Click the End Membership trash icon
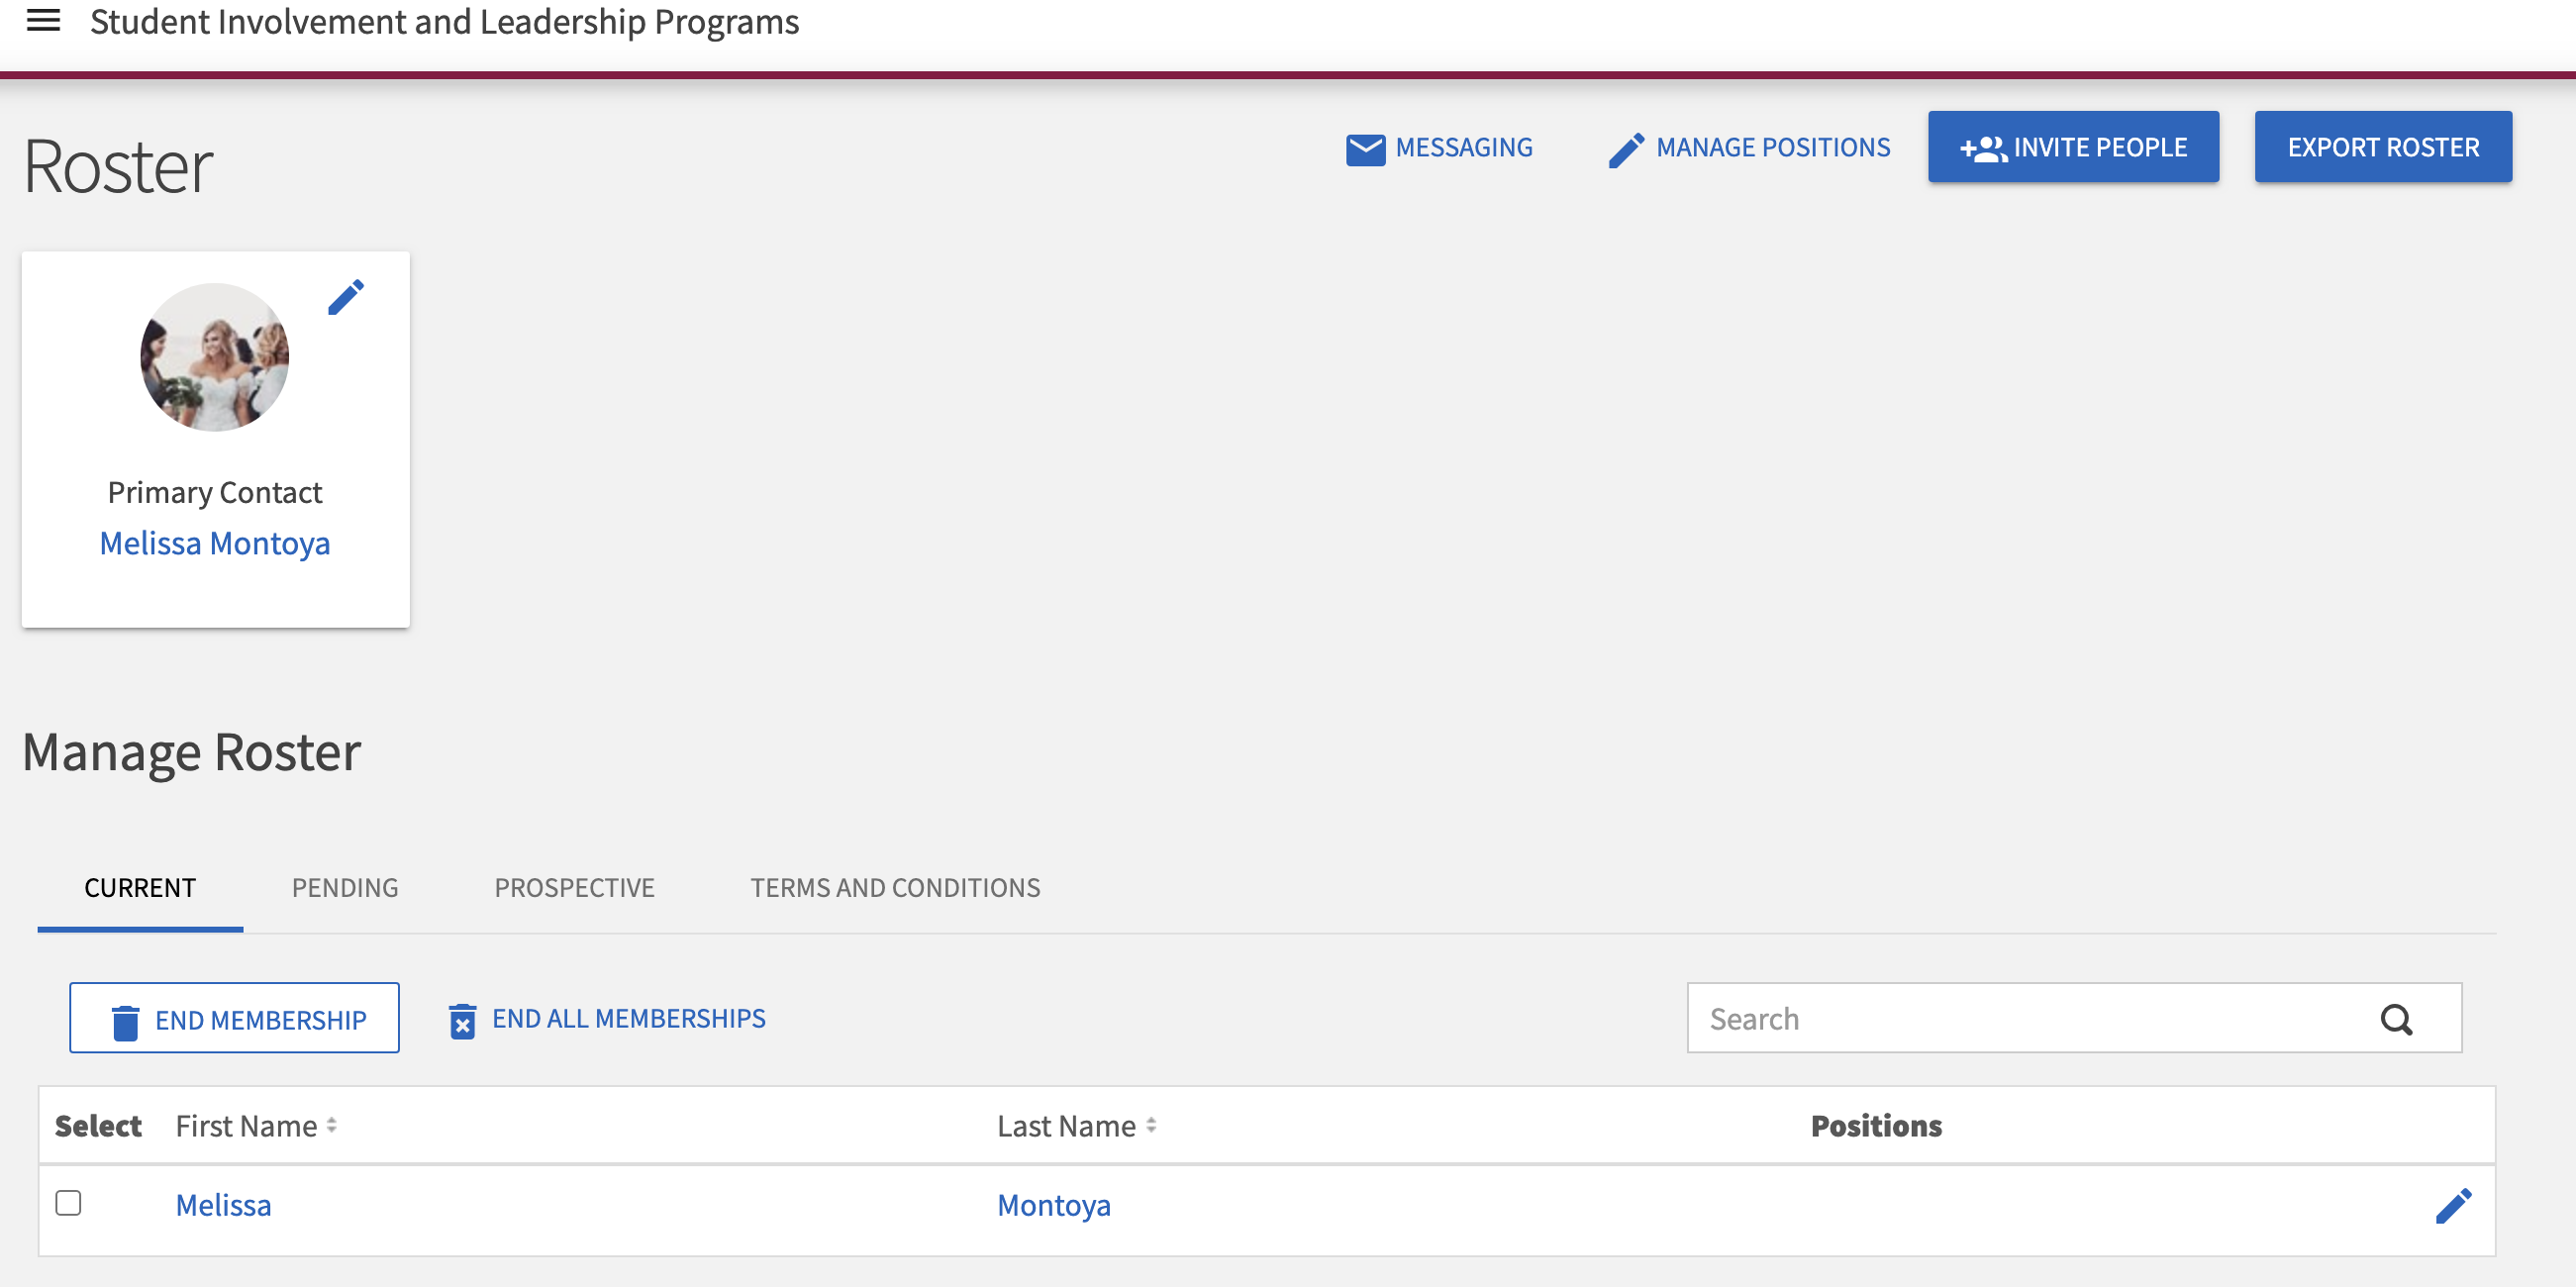The image size is (2576, 1287). pyautogui.click(x=125, y=1019)
